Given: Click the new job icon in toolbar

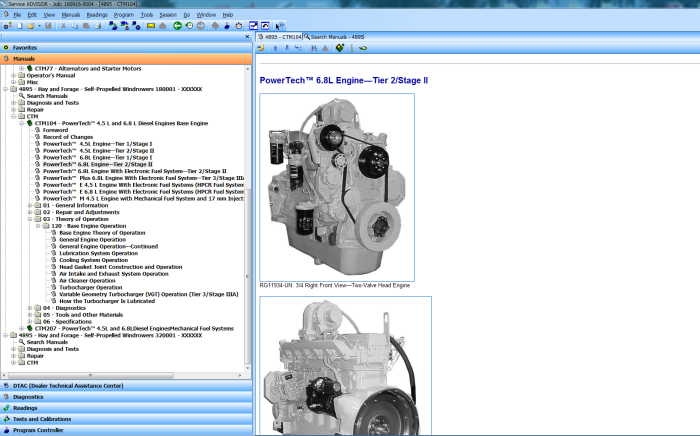Looking at the screenshot, I should (x=8, y=26).
